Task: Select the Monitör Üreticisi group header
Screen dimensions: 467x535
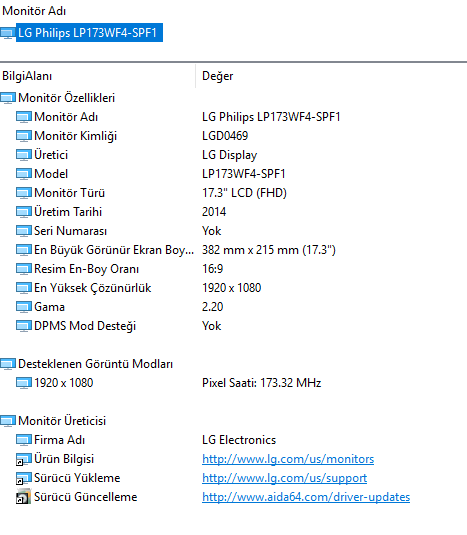Action: (x=233, y=421)
